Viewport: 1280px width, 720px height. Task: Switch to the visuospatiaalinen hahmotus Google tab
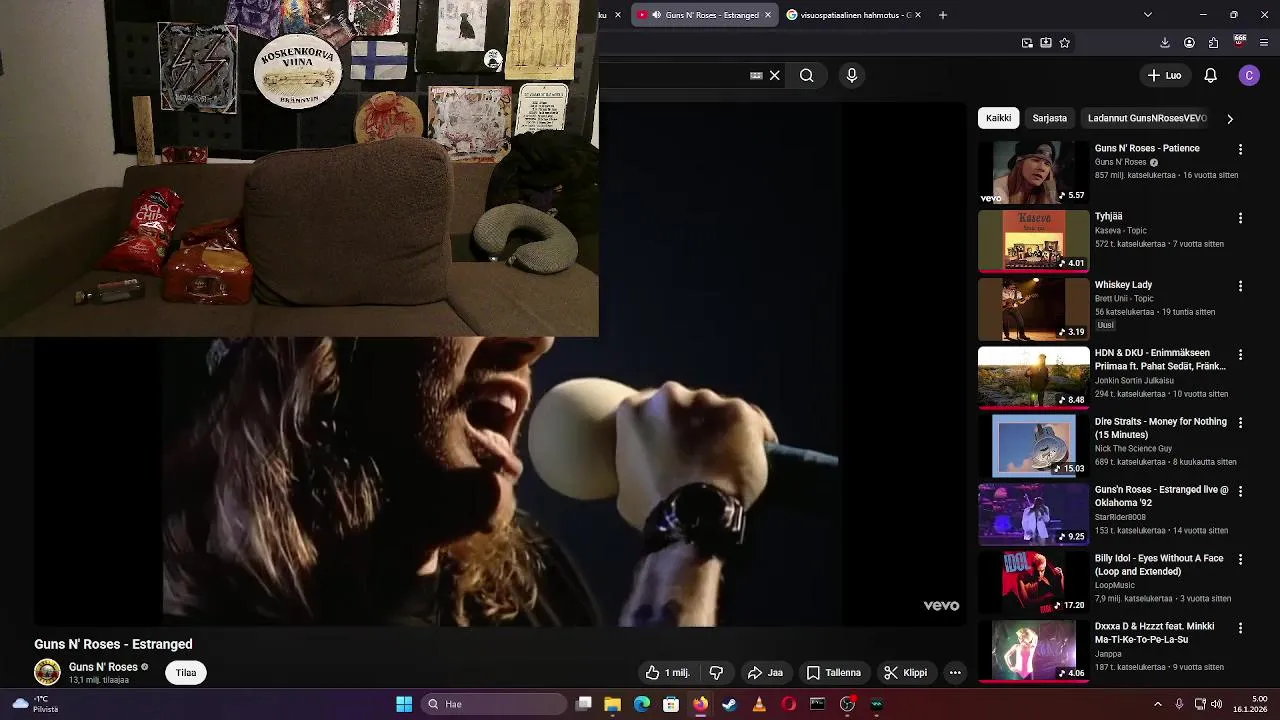click(x=855, y=15)
